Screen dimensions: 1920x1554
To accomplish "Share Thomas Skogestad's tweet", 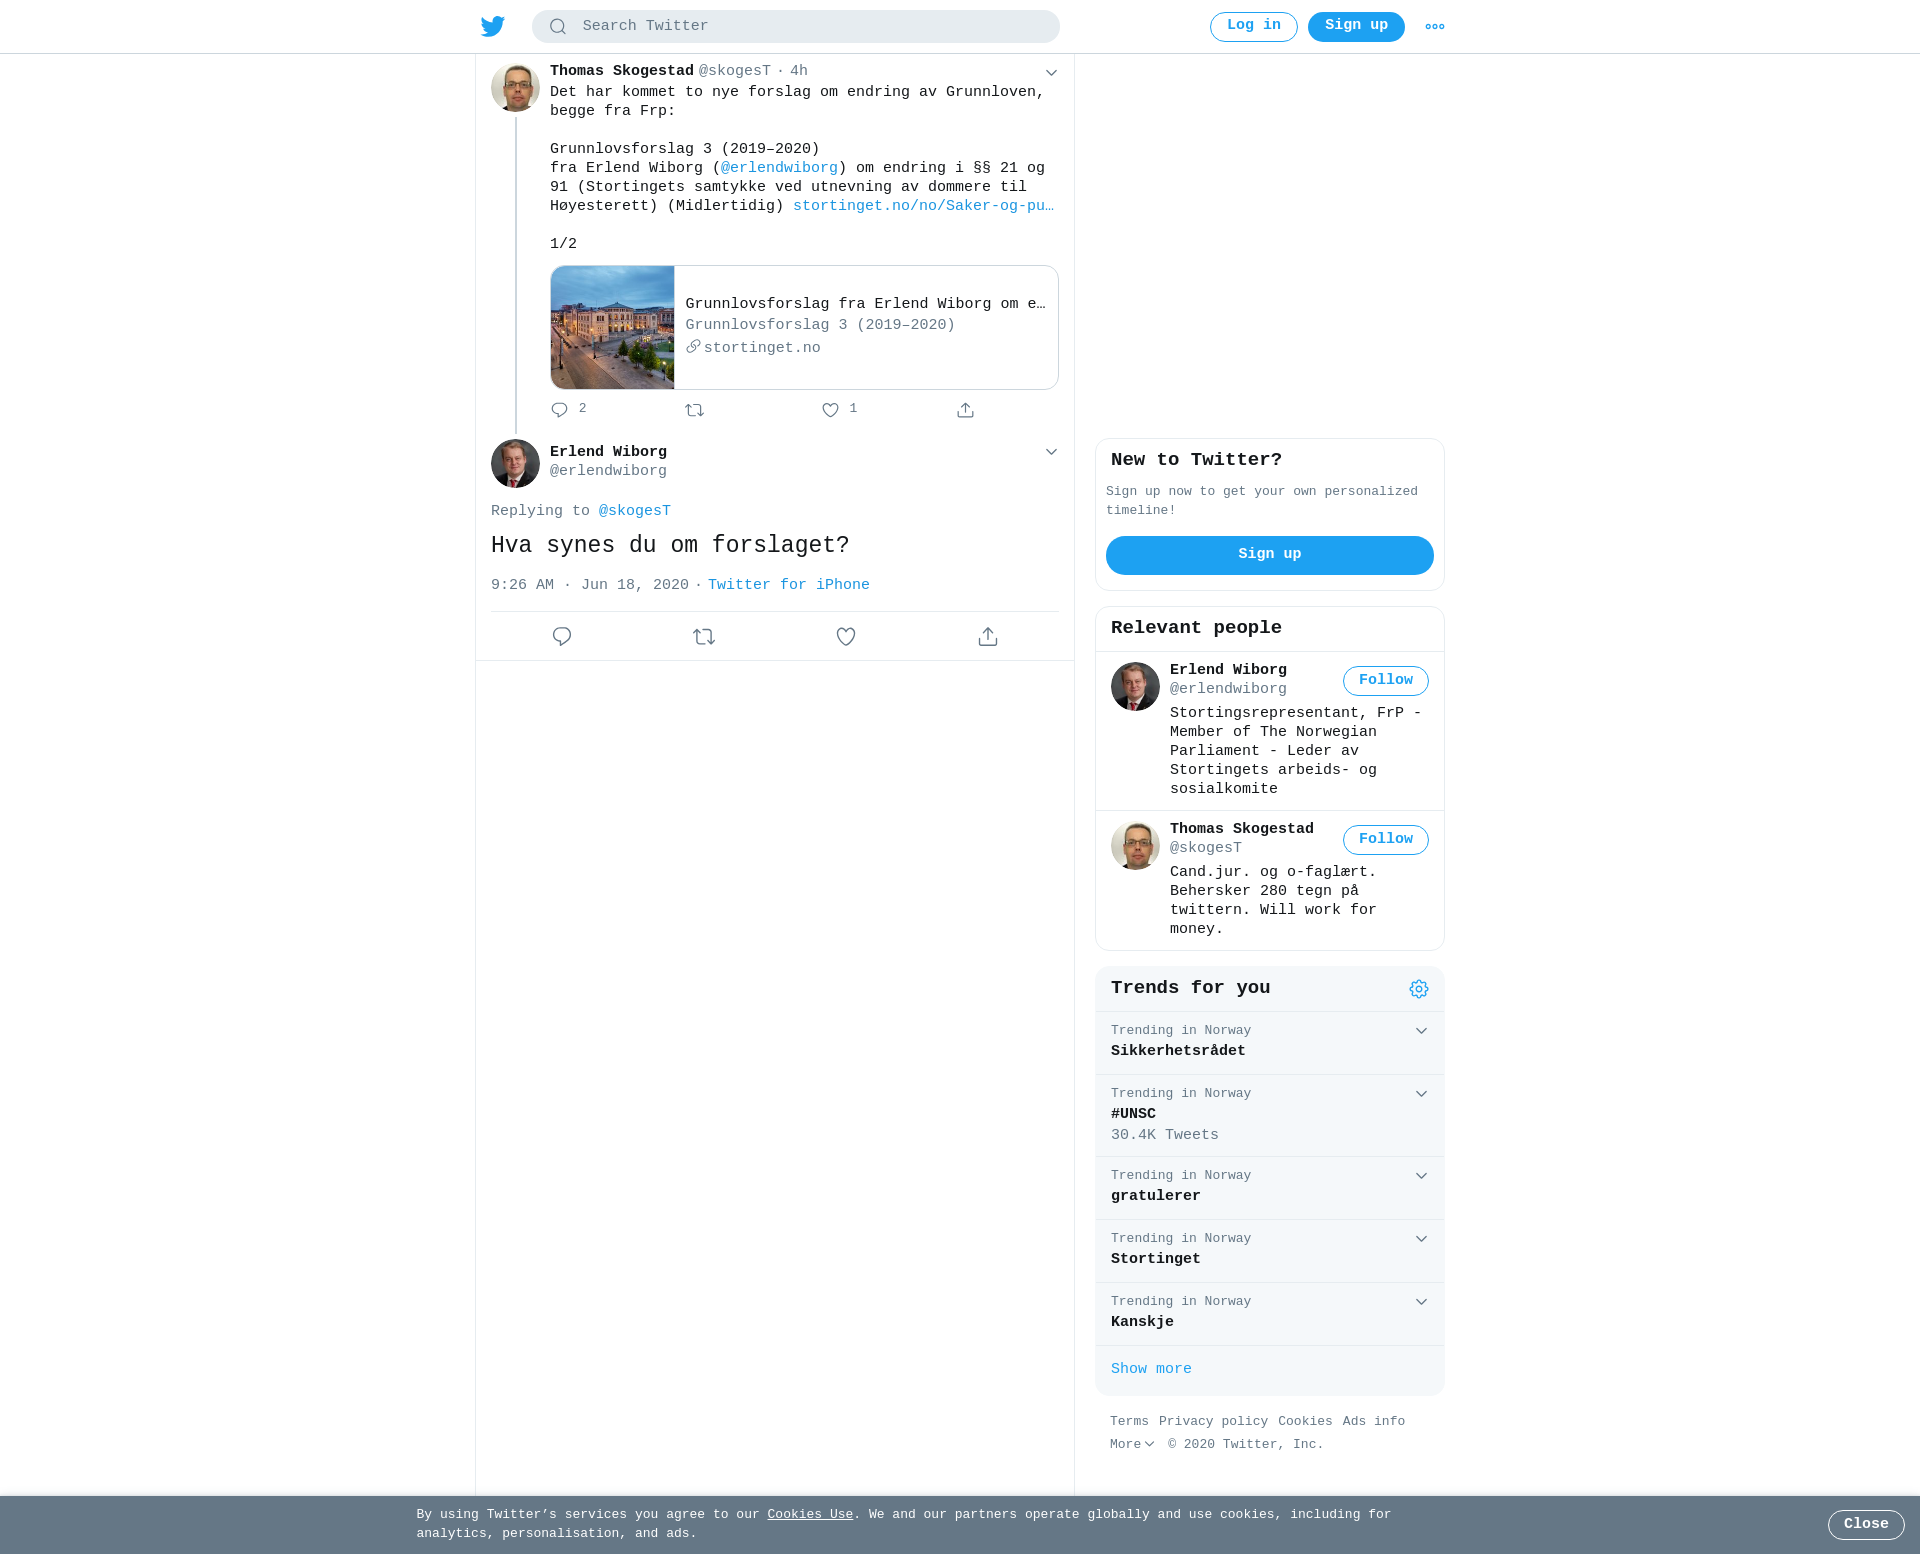I will tap(965, 410).
